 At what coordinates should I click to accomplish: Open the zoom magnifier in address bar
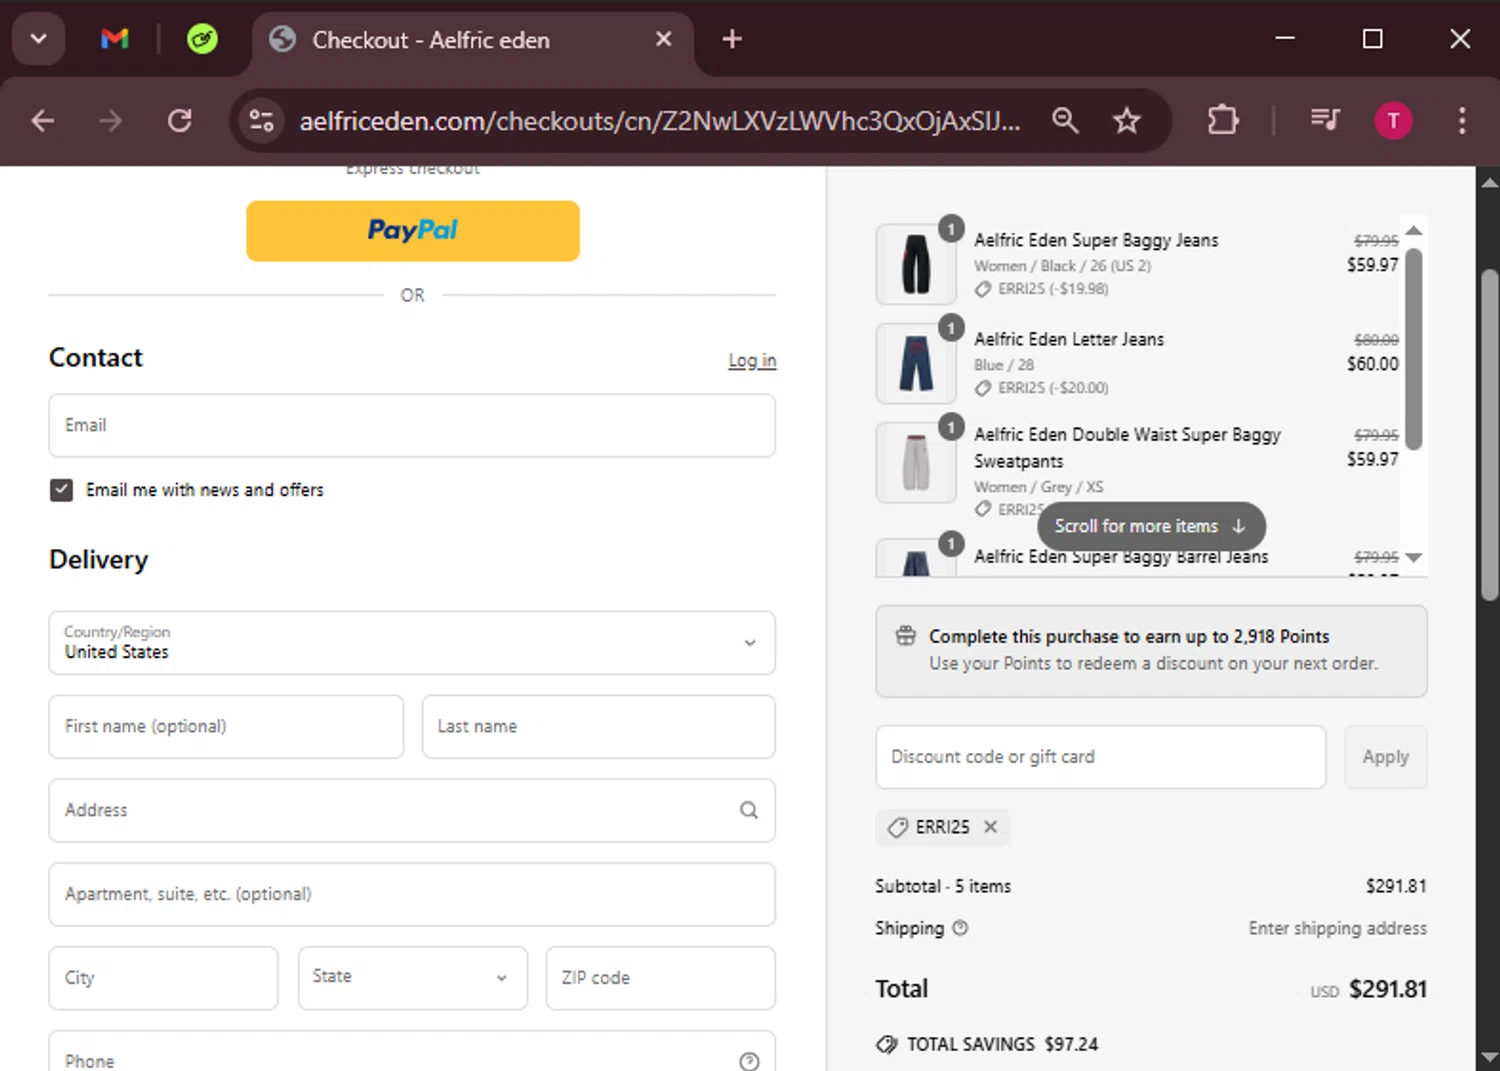[1065, 121]
